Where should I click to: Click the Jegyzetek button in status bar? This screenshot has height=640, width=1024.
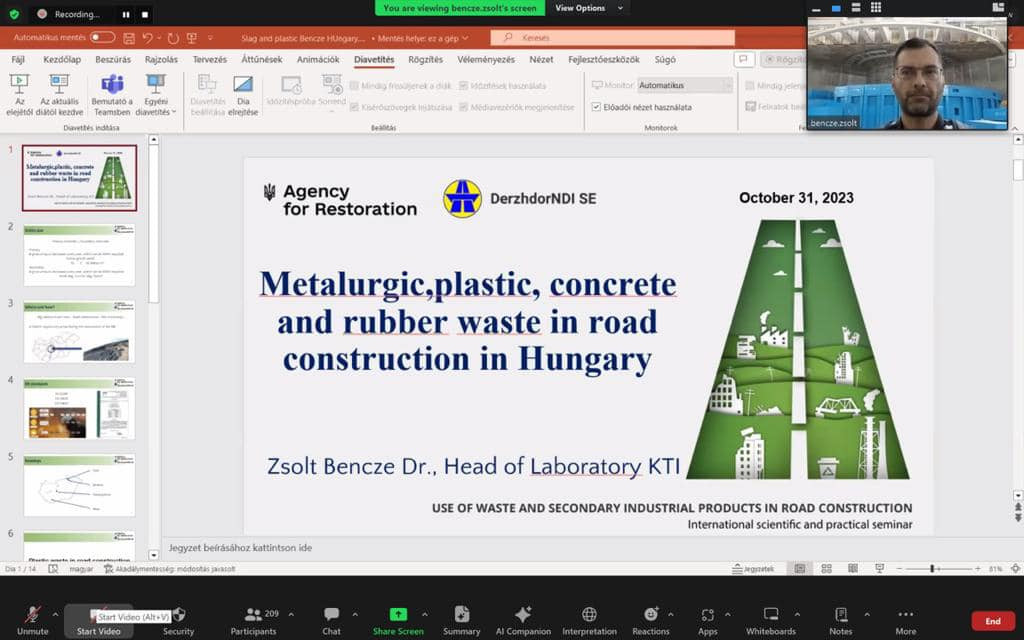pos(759,569)
